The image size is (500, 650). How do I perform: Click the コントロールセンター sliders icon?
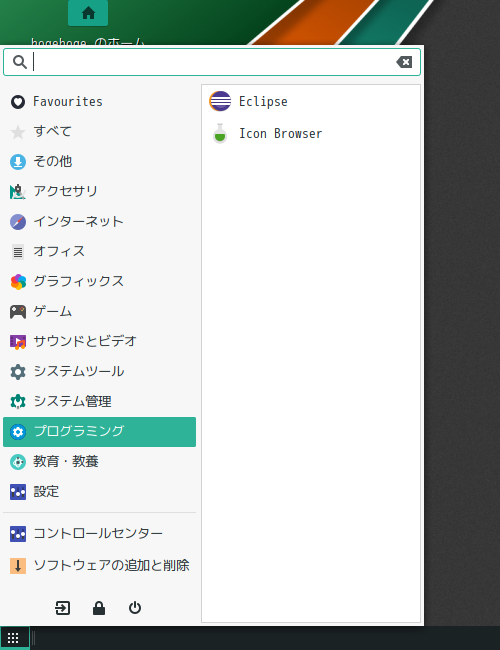[18, 534]
